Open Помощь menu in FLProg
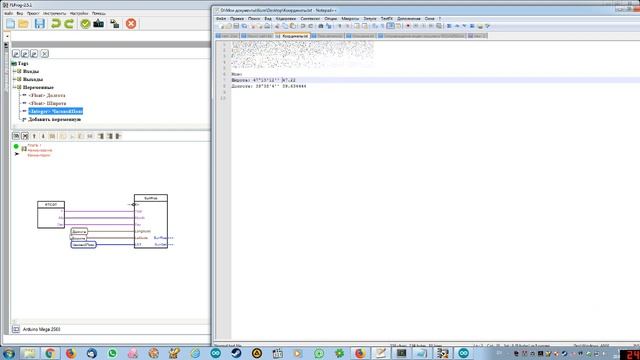 point(98,13)
